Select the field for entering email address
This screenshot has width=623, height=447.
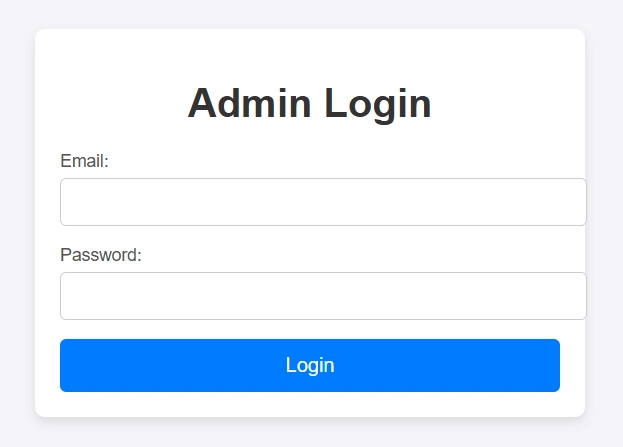pos(323,202)
